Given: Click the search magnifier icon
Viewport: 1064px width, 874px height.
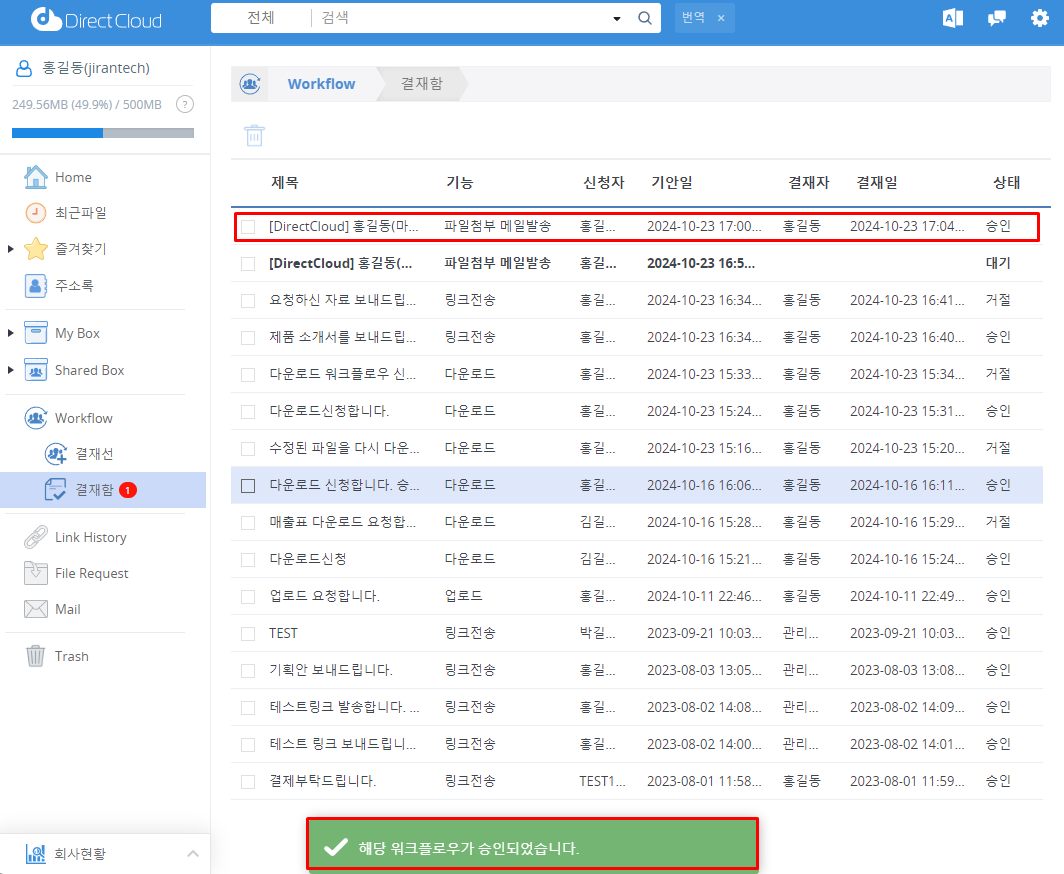Looking at the screenshot, I should (645, 18).
